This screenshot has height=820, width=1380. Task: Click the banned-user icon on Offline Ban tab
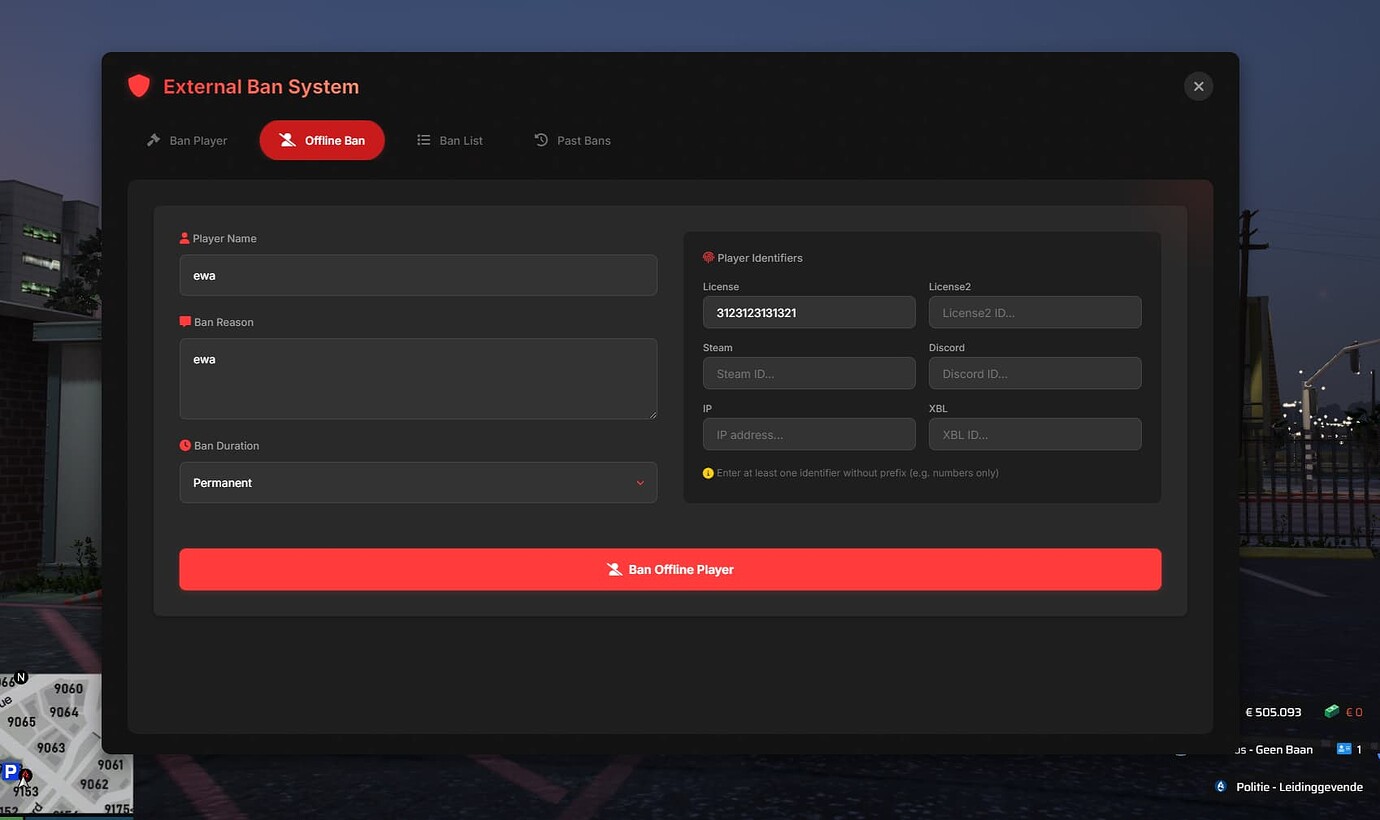[287, 140]
